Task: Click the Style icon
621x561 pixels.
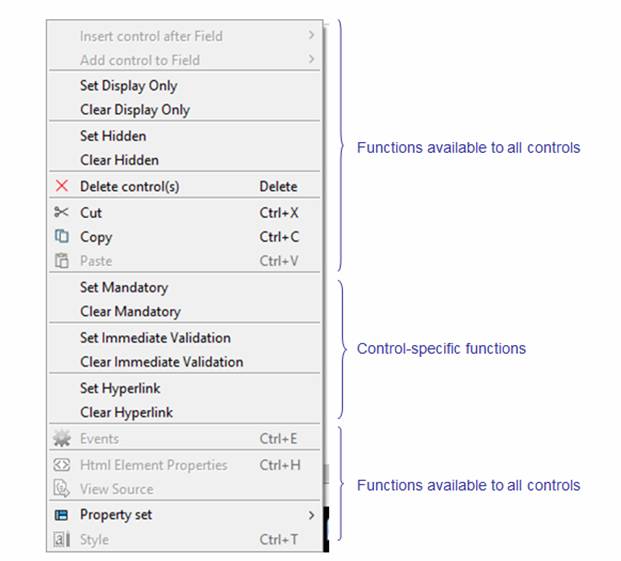Action: [x=62, y=540]
